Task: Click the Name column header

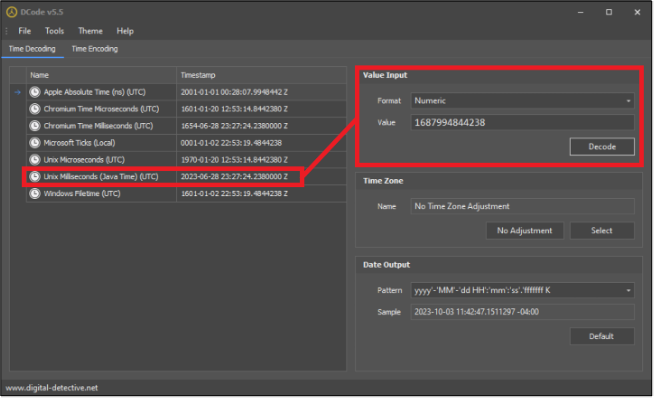Action: point(101,75)
